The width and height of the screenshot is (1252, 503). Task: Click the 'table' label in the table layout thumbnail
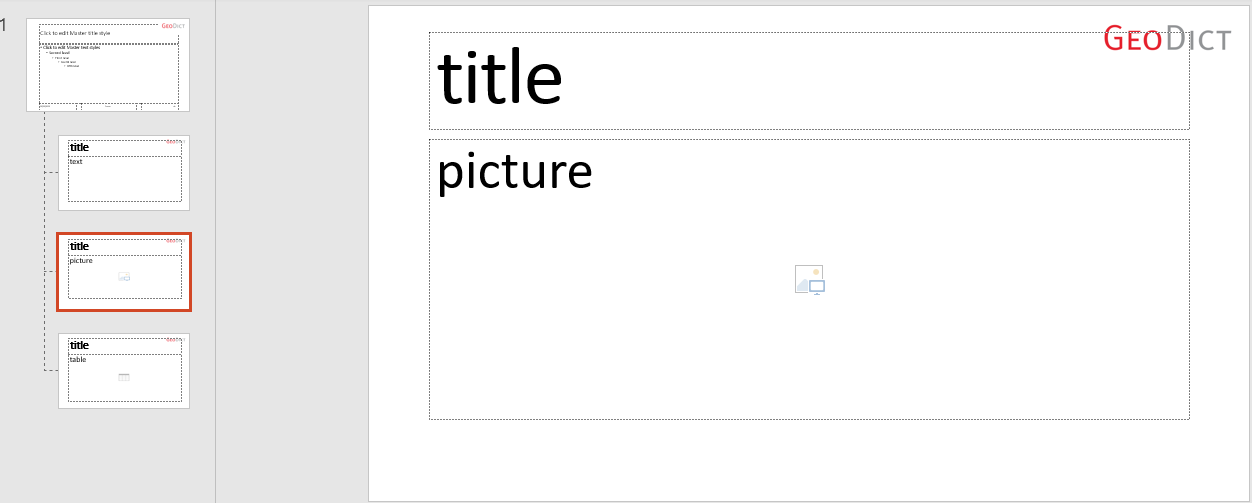[78, 360]
